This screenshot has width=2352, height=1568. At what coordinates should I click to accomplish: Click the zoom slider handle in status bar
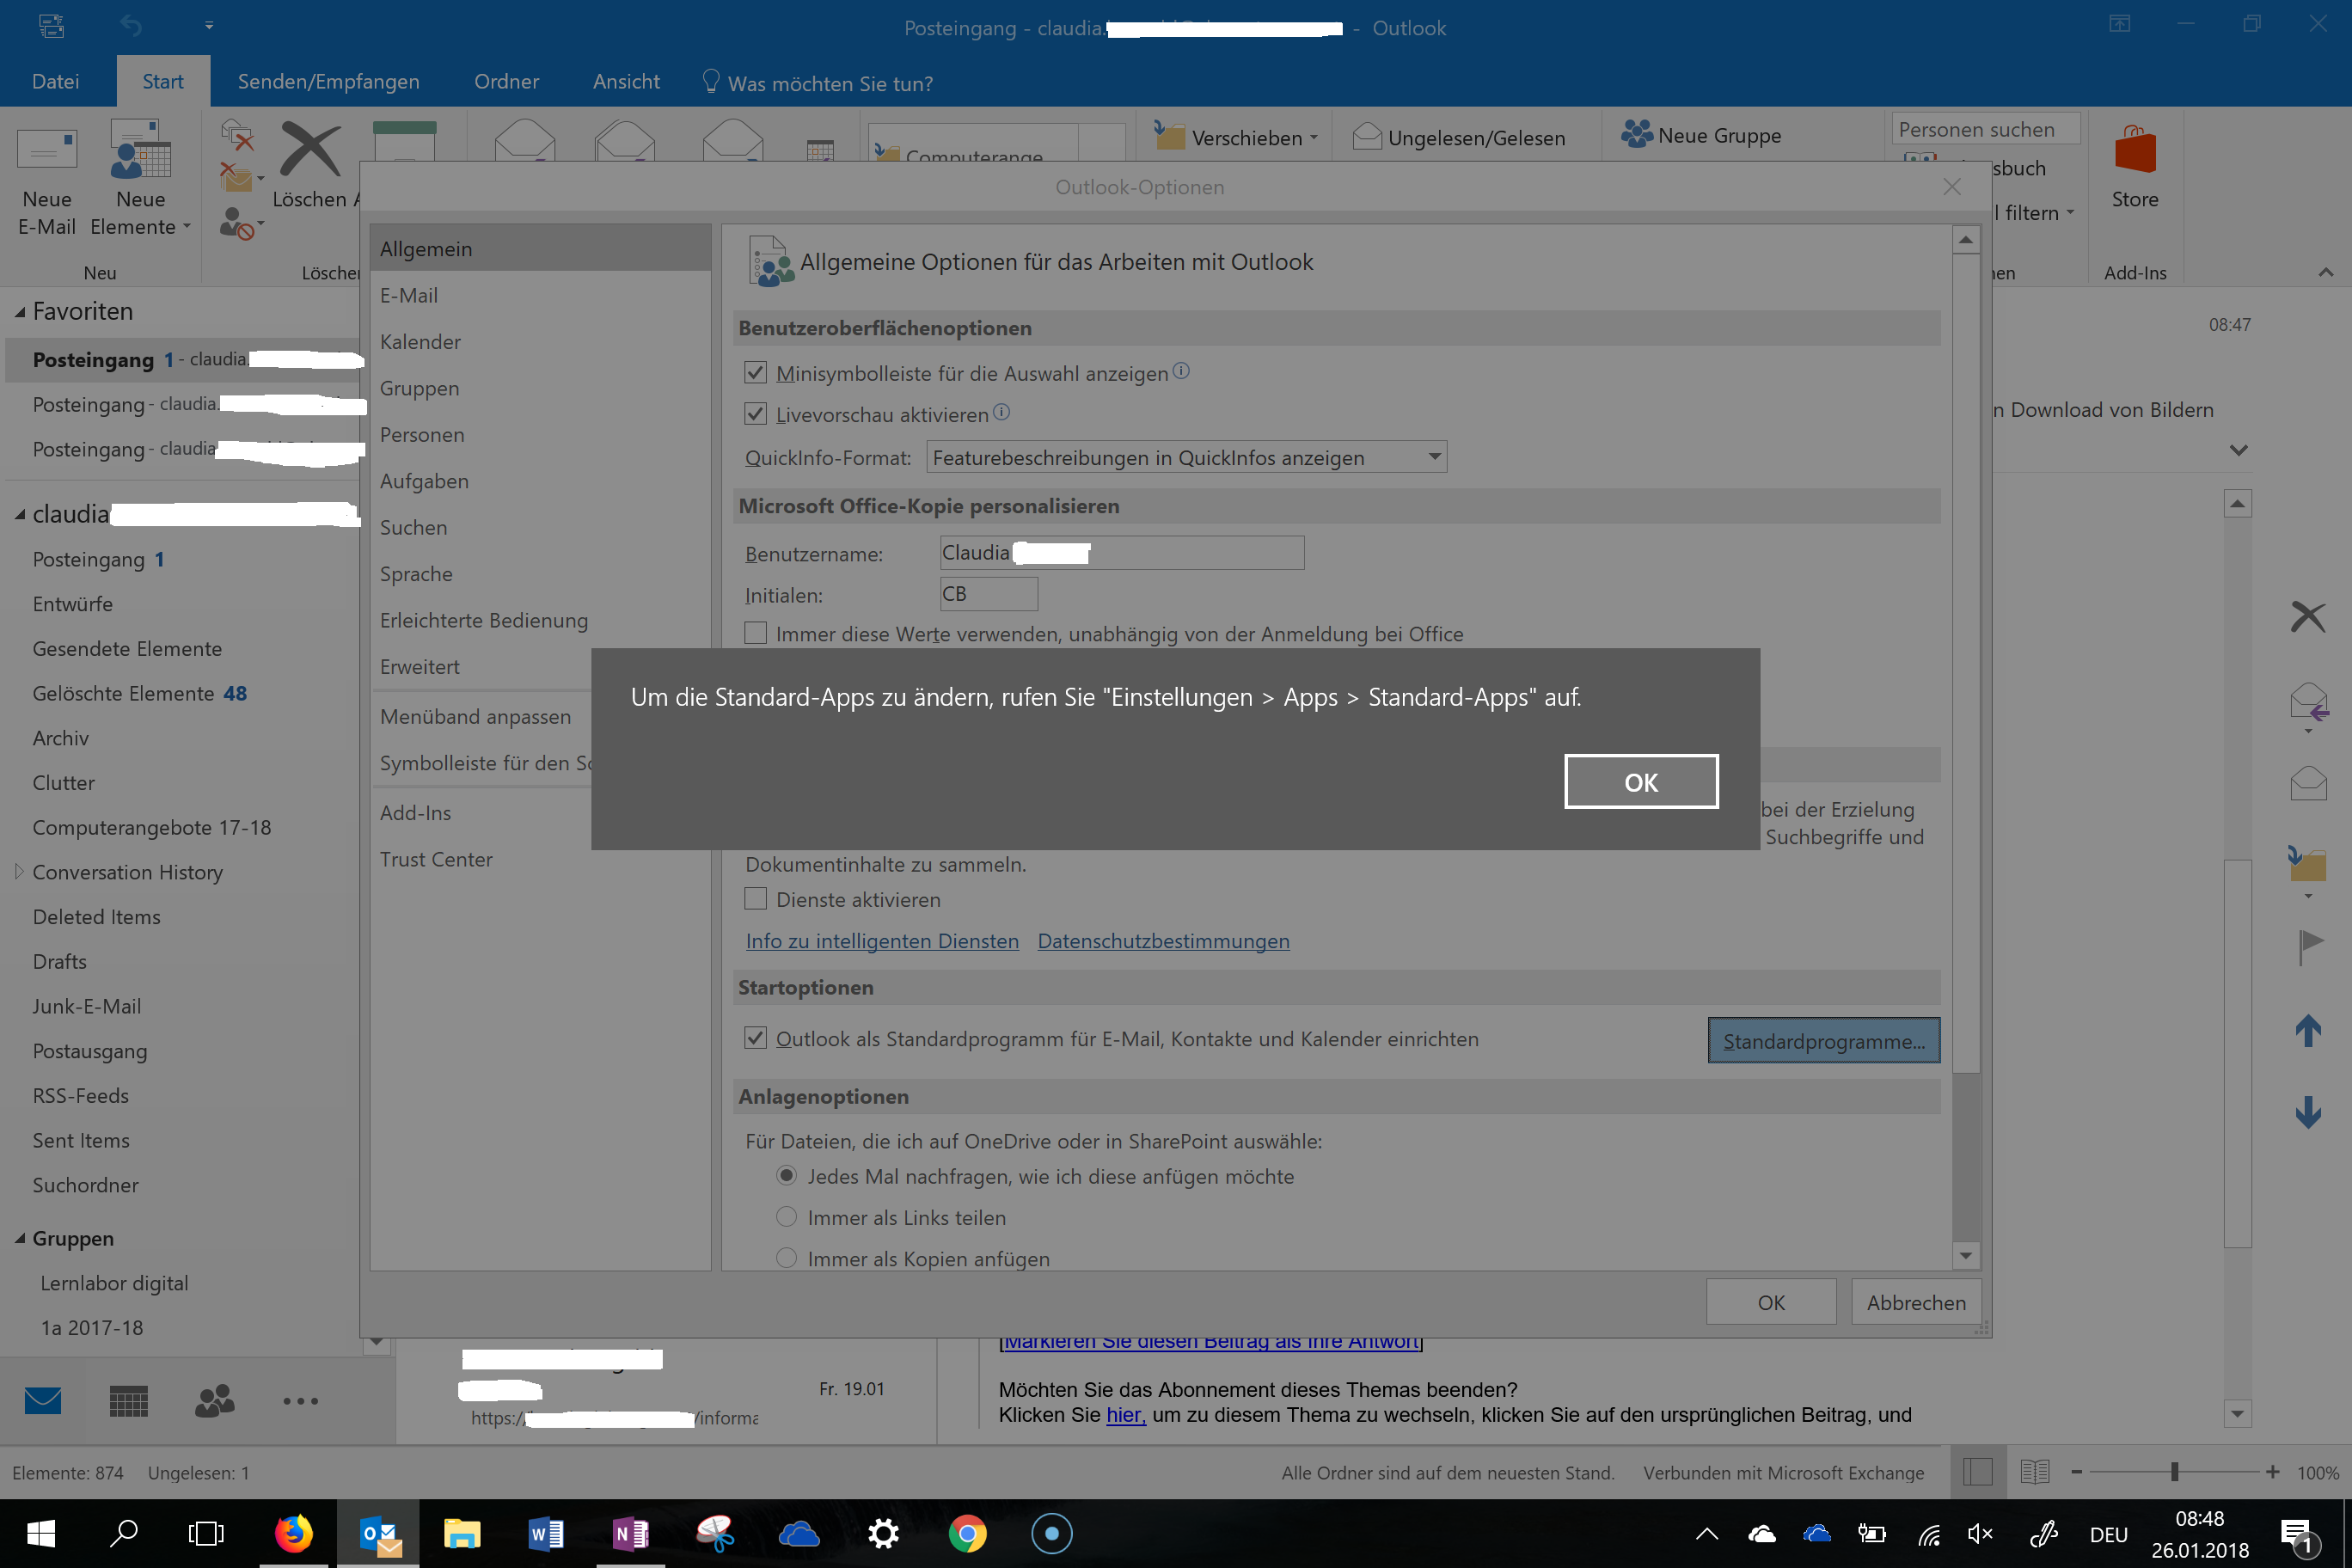click(x=2174, y=1472)
